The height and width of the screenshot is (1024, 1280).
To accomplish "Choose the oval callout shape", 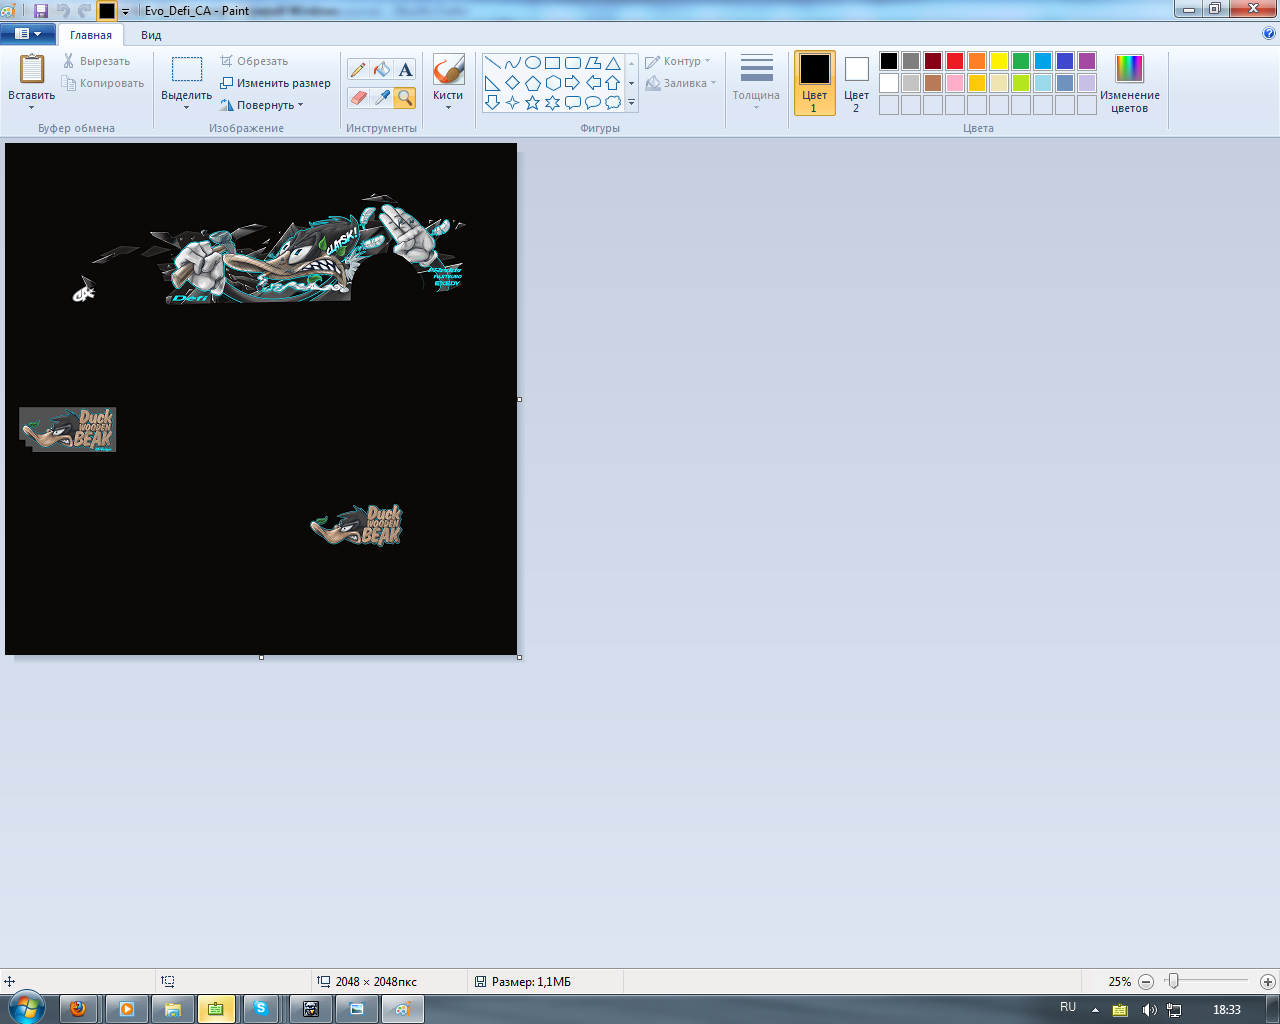I will point(593,102).
